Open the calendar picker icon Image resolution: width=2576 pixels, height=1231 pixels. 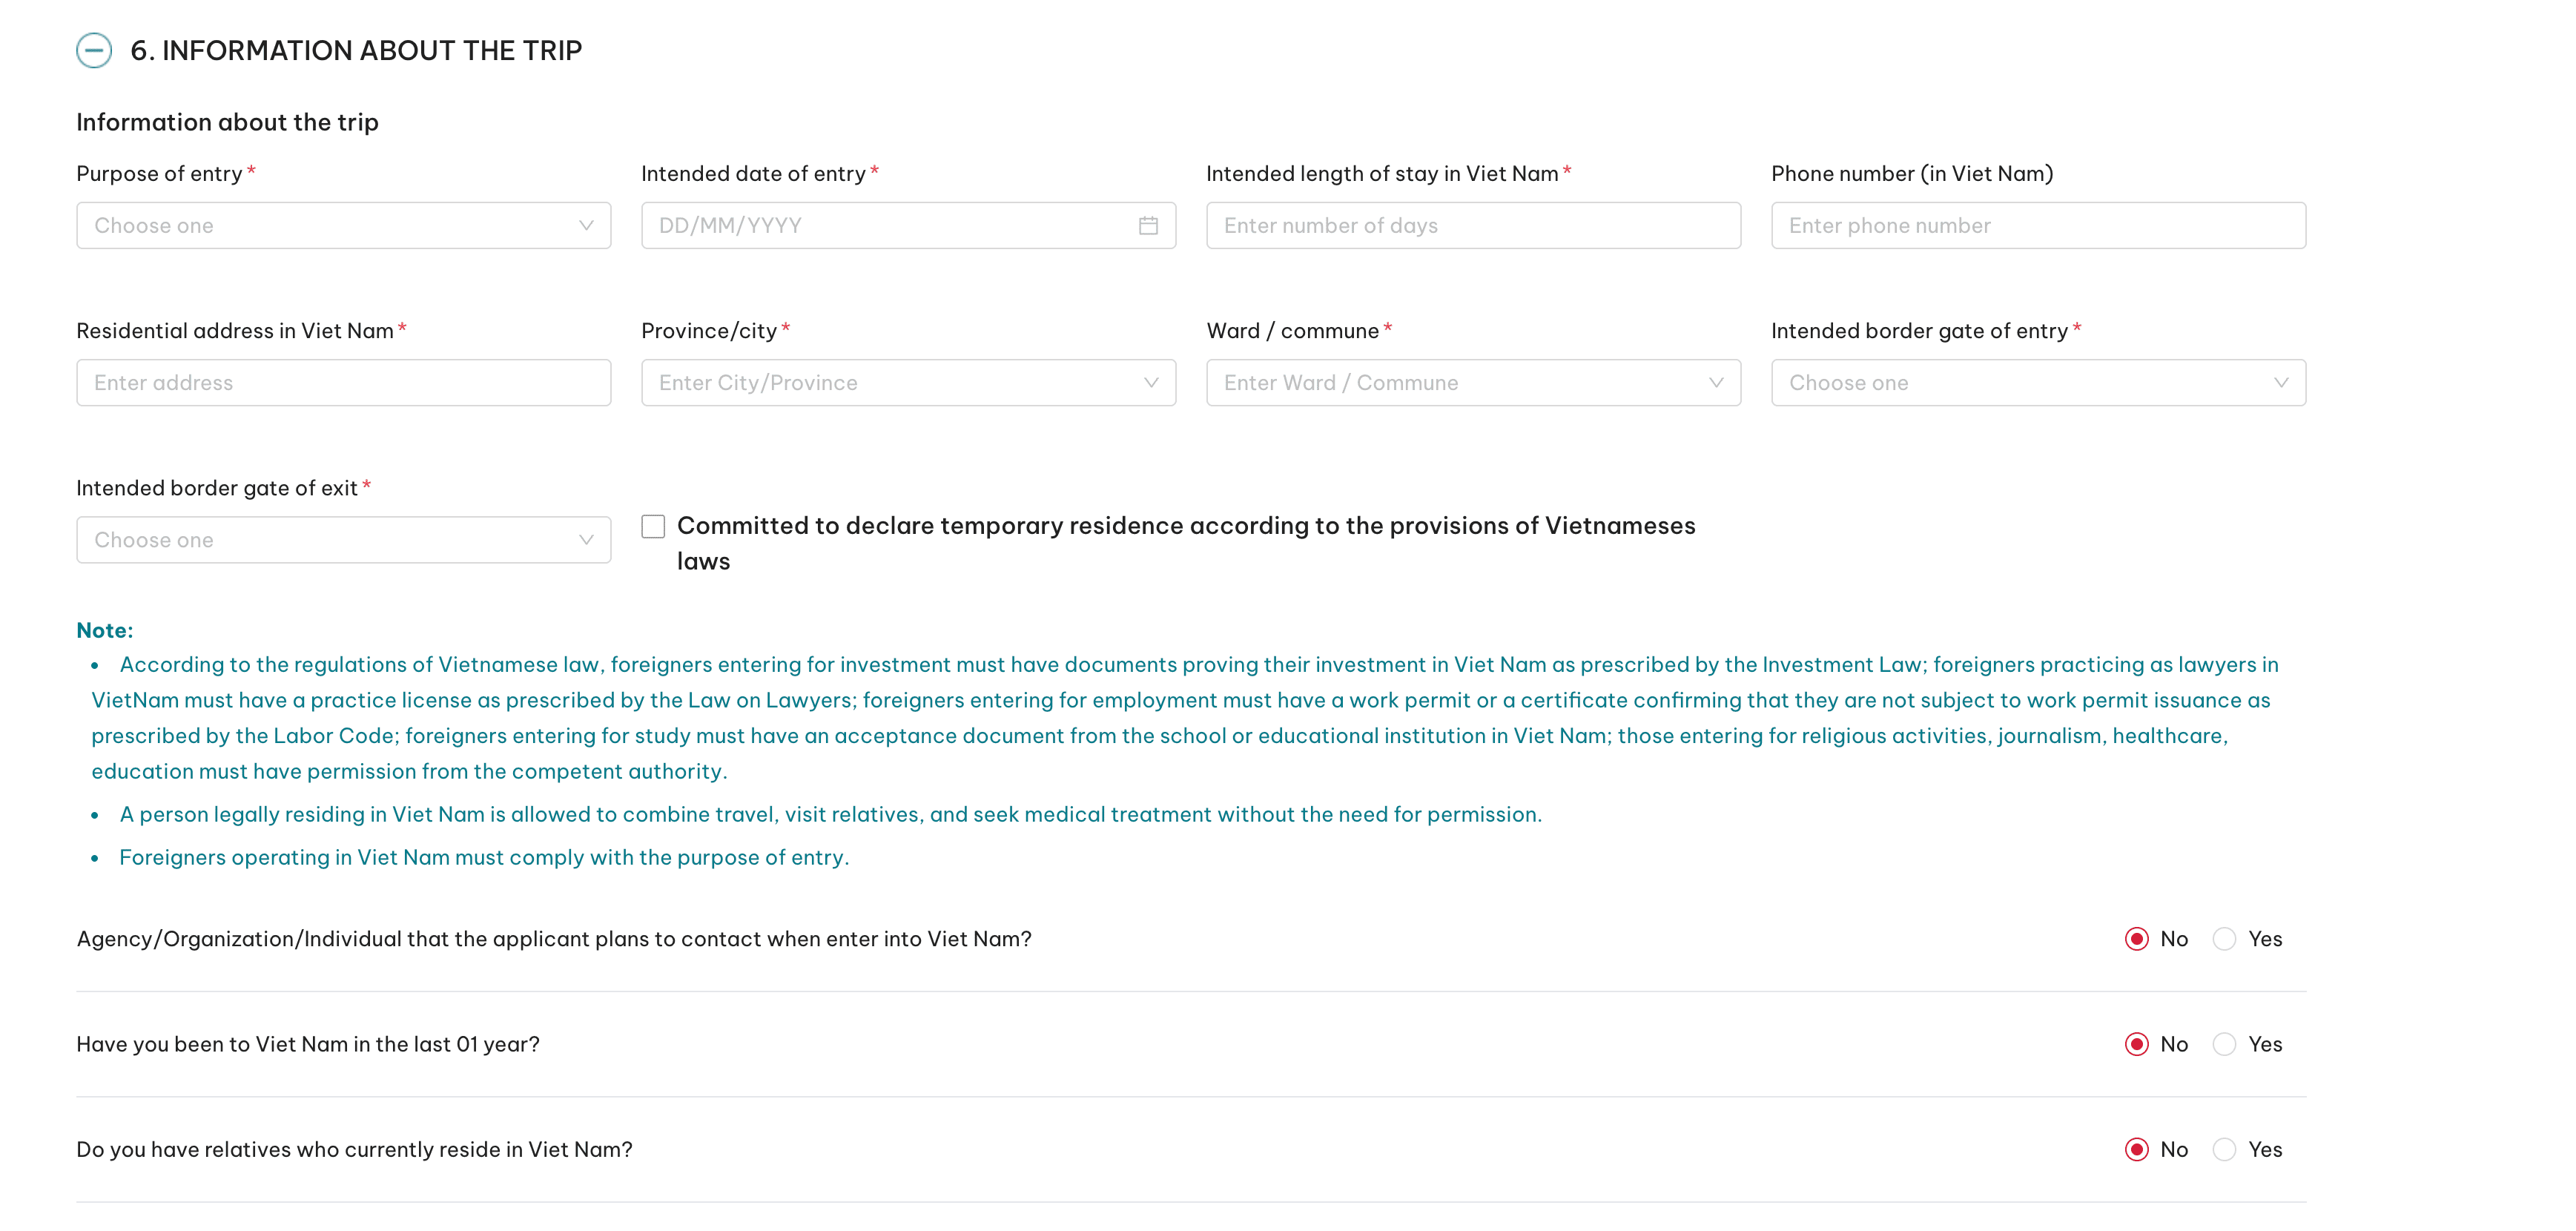(1148, 226)
